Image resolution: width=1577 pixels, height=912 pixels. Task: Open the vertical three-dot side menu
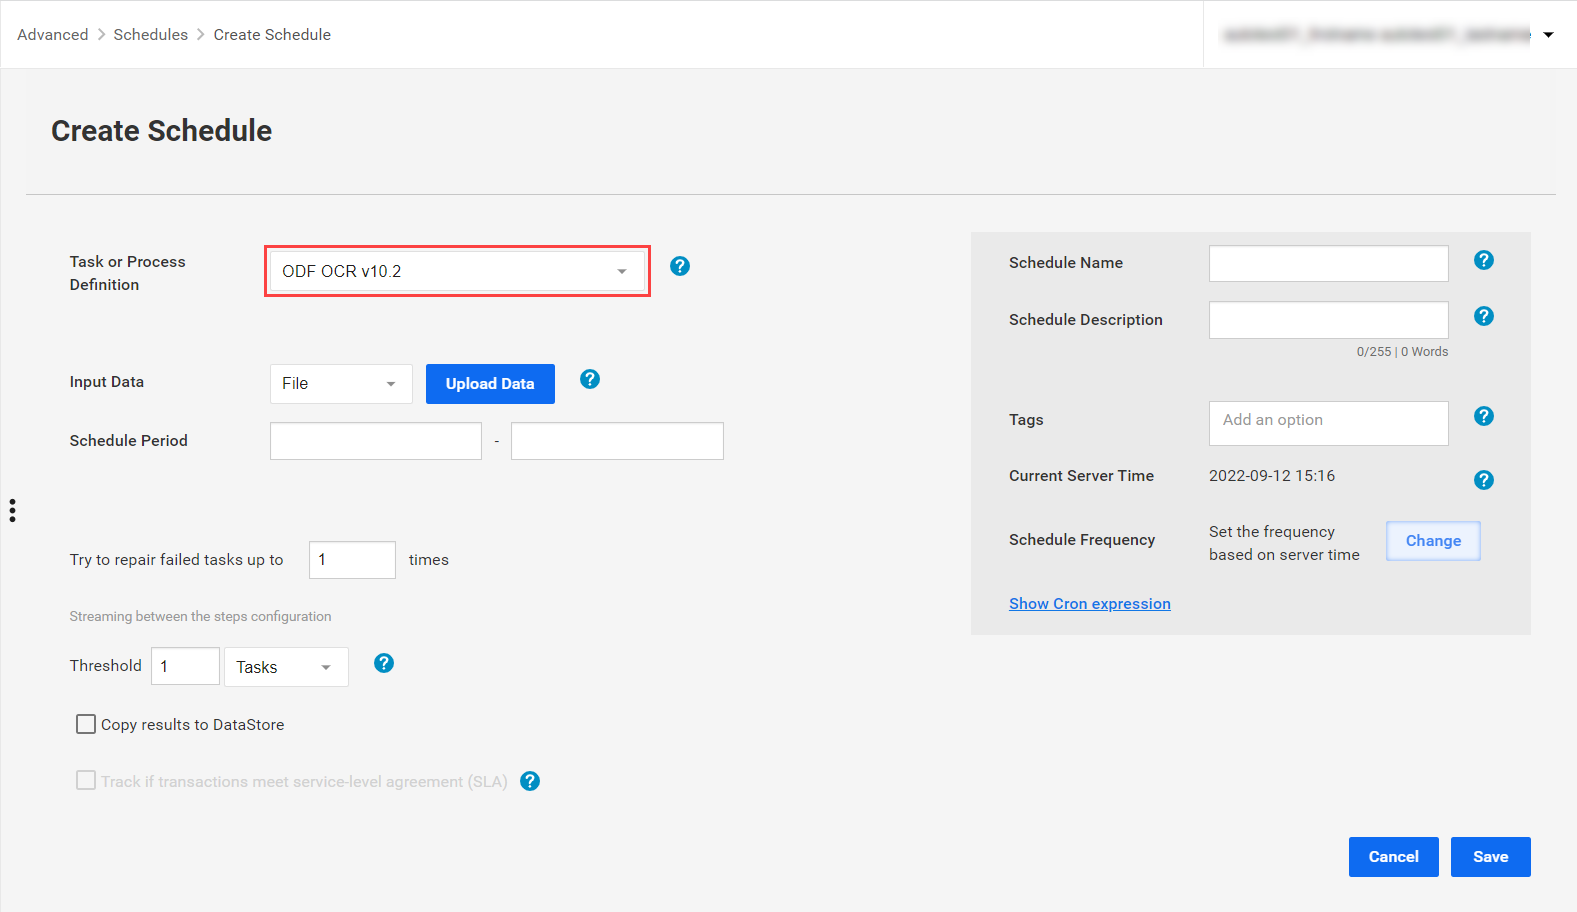(x=12, y=511)
